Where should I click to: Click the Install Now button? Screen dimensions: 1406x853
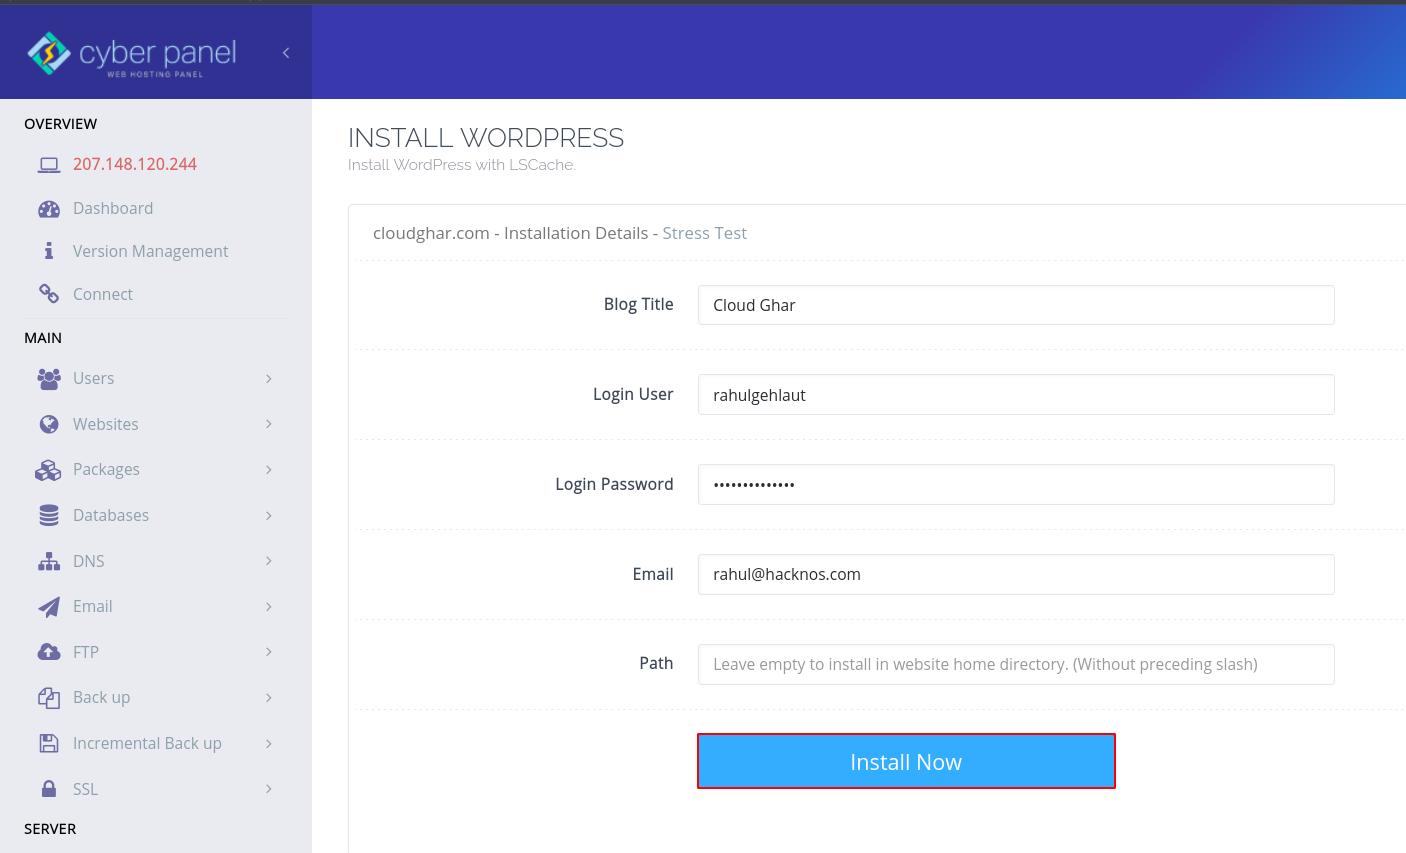(x=906, y=761)
